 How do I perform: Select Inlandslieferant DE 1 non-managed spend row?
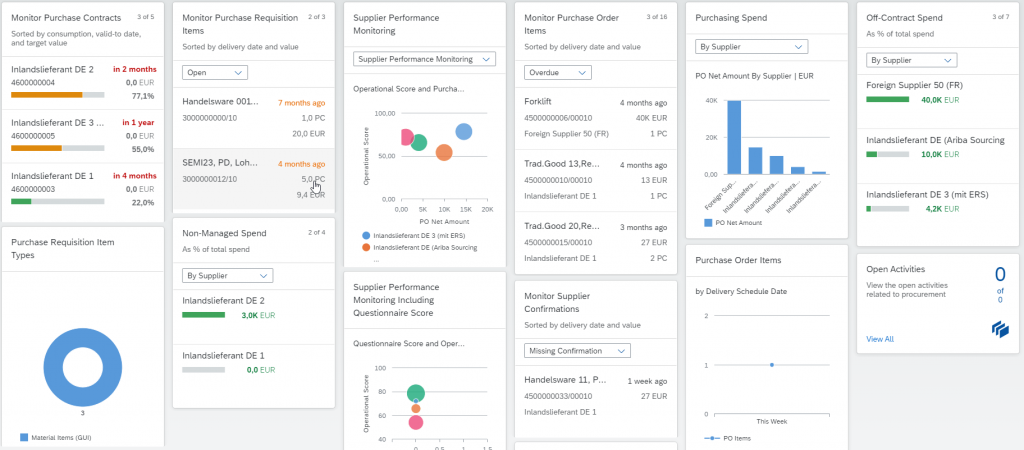click(253, 372)
